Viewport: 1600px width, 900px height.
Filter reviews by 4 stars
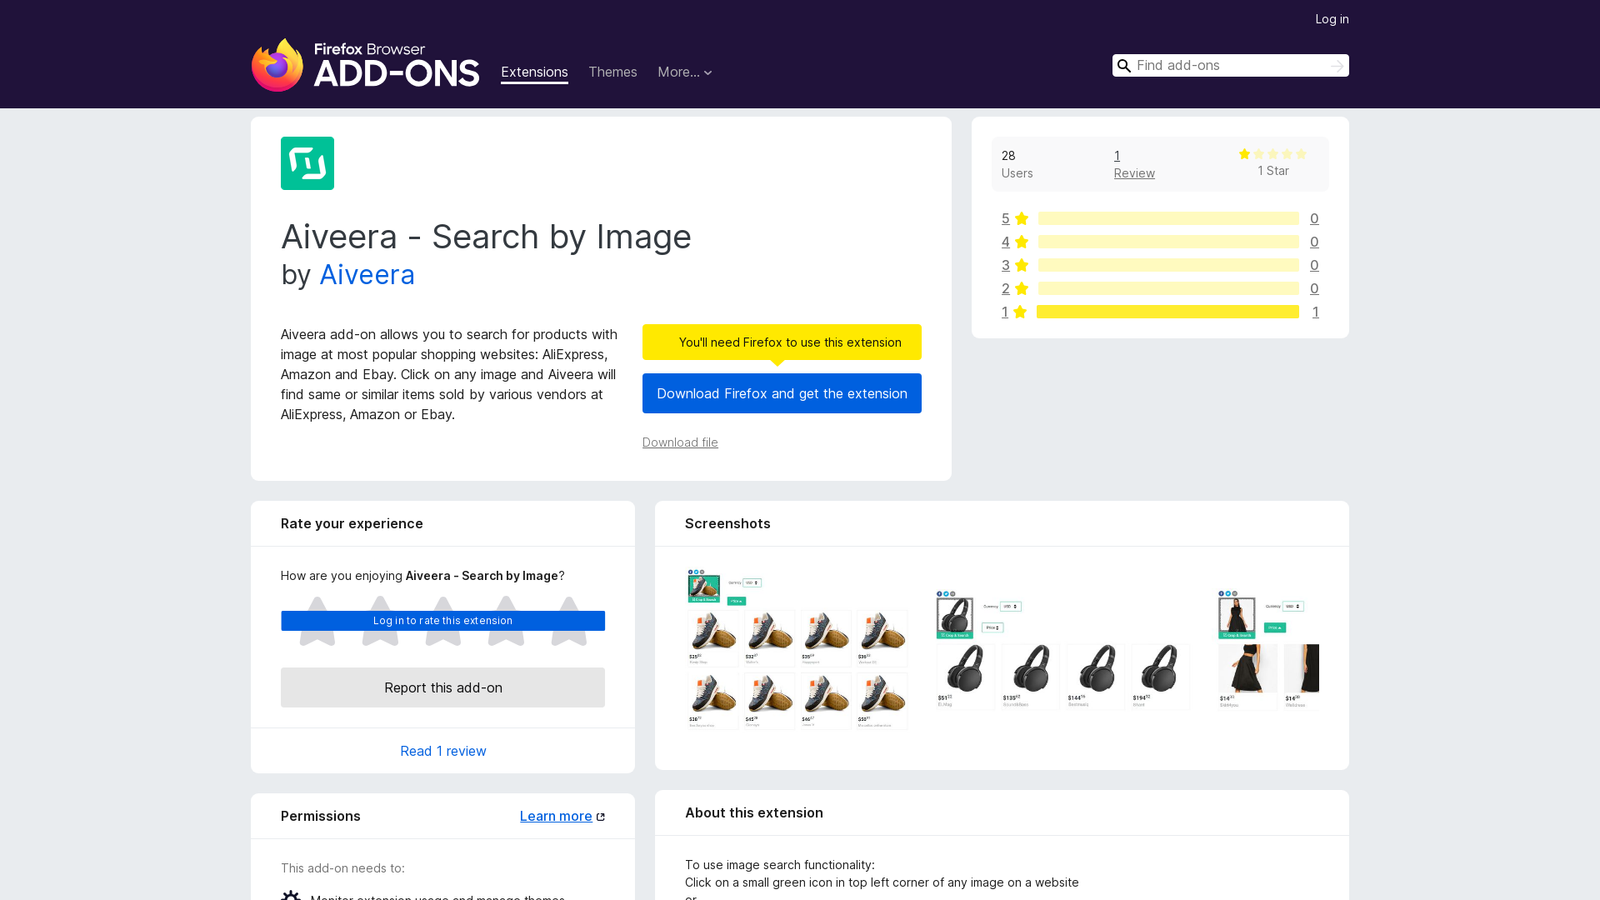click(x=1015, y=242)
